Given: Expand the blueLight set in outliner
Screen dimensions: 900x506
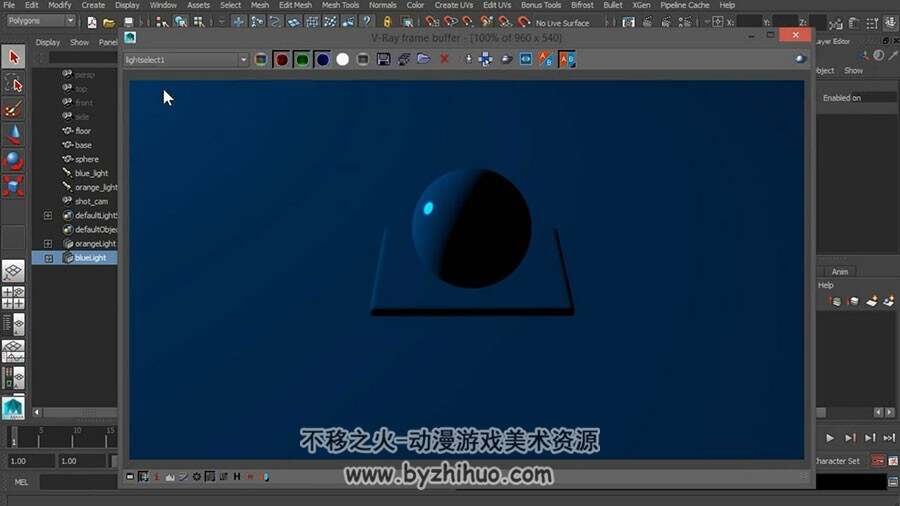Looking at the screenshot, I should coord(48,258).
